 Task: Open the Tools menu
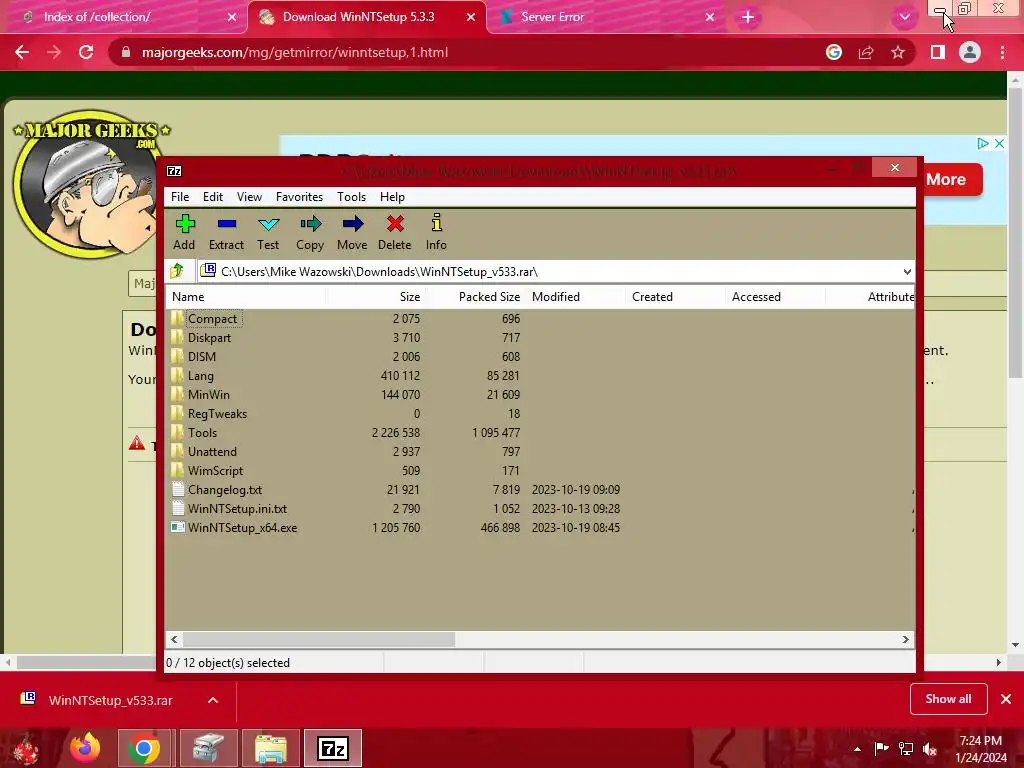pyautogui.click(x=351, y=197)
